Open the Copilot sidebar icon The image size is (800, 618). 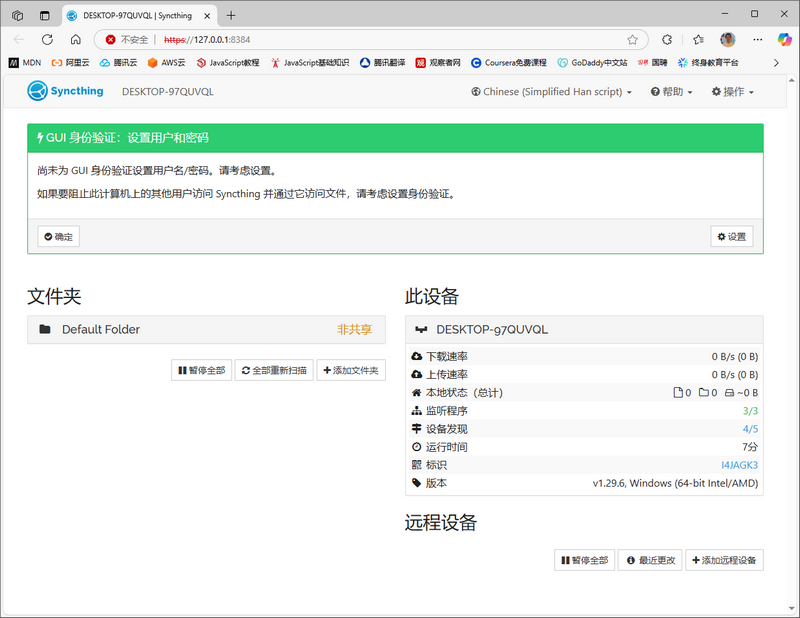point(784,40)
